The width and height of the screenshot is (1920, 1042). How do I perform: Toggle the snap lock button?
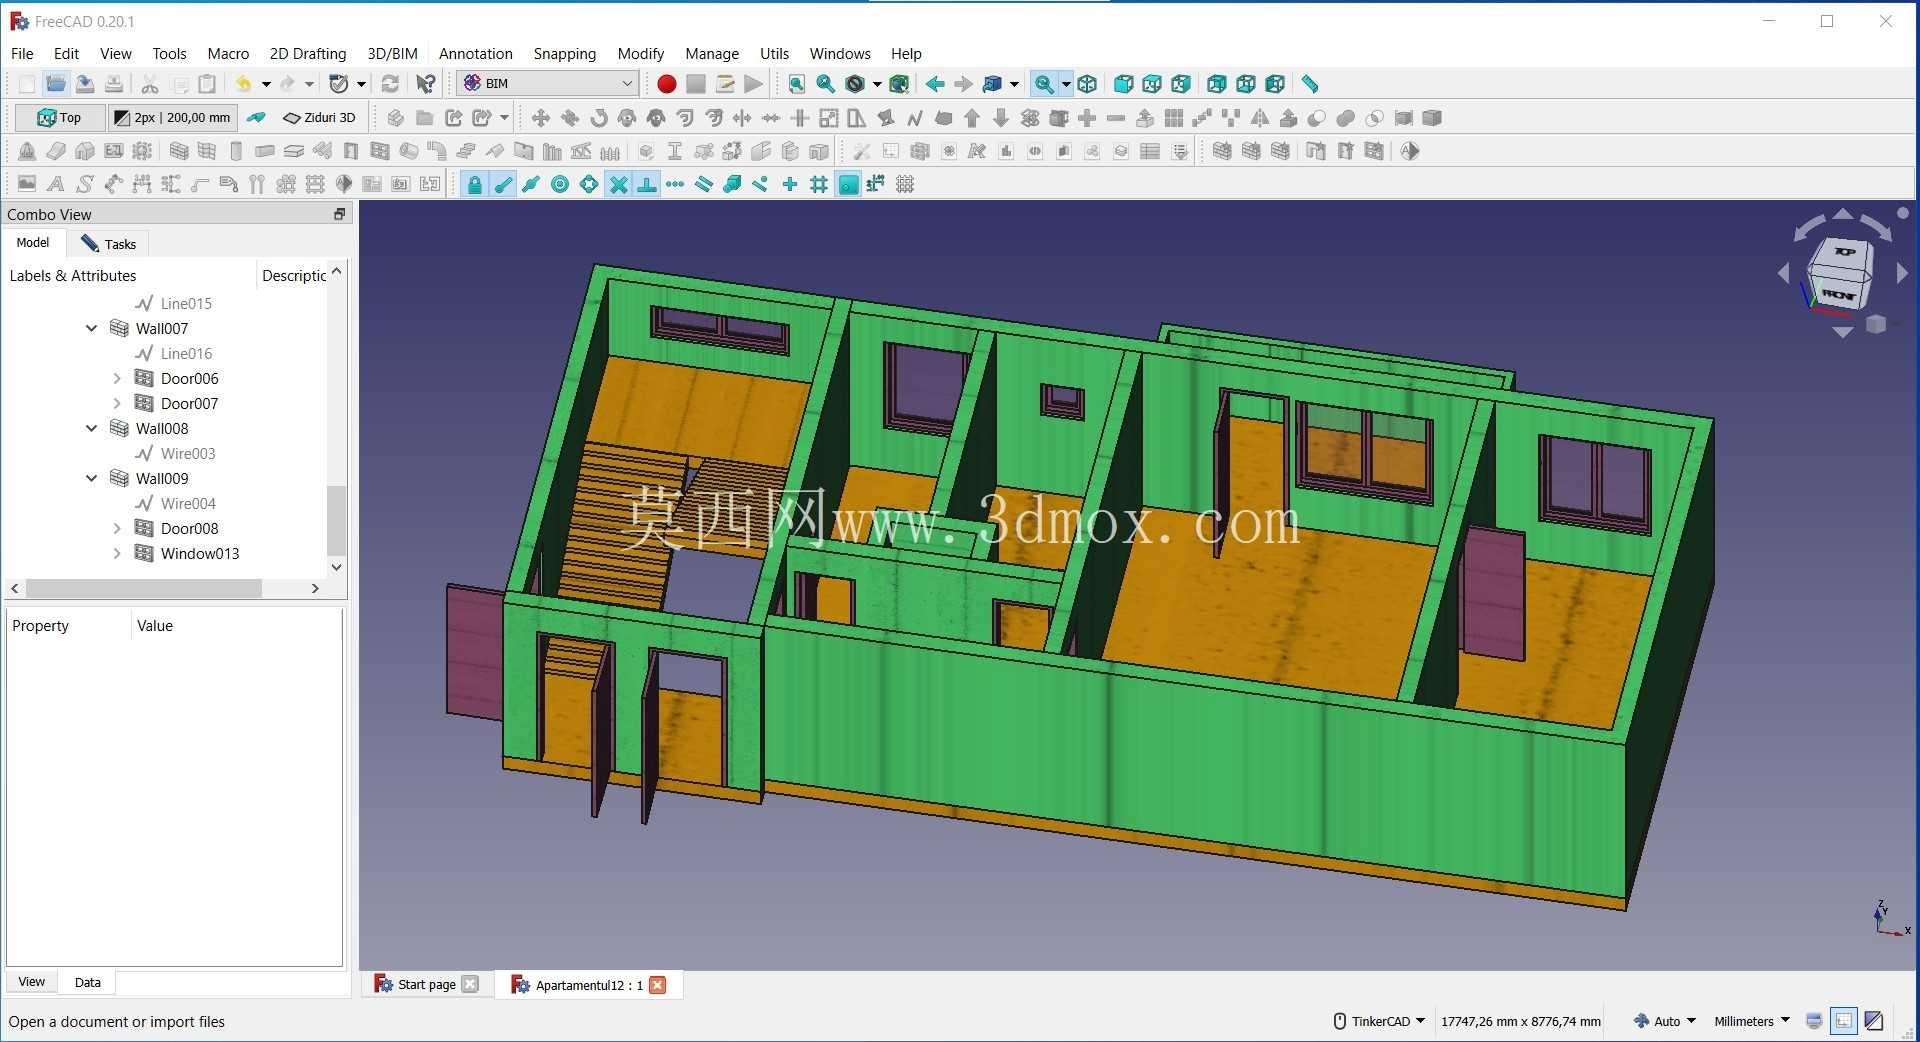click(x=474, y=184)
